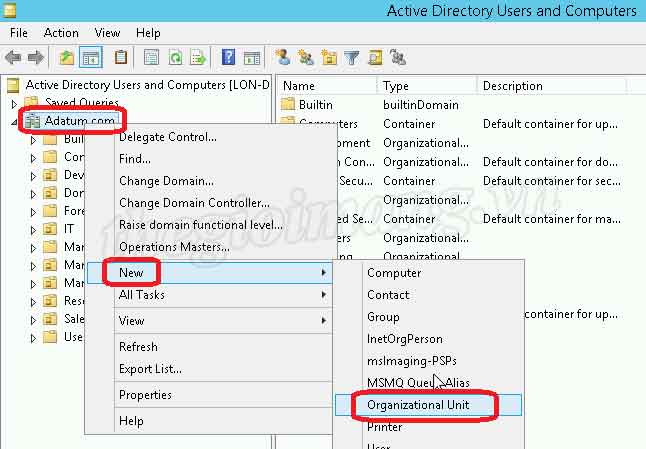Image resolution: width=646 pixels, height=449 pixels.
Task: Expand the IT tree node
Action: (x=33, y=230)
